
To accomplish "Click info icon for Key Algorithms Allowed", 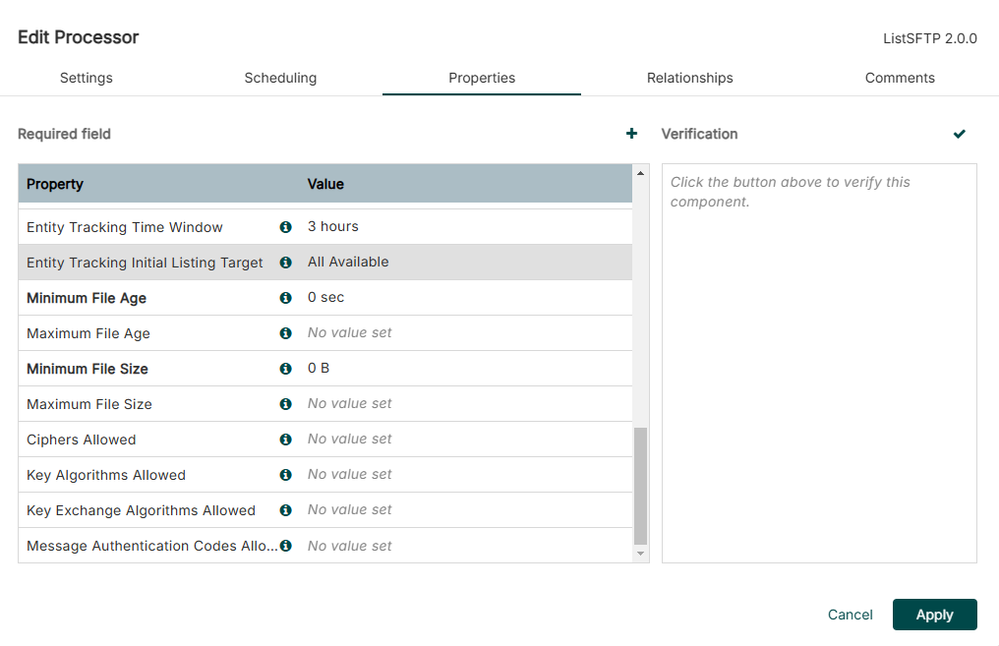I will 286,475.
